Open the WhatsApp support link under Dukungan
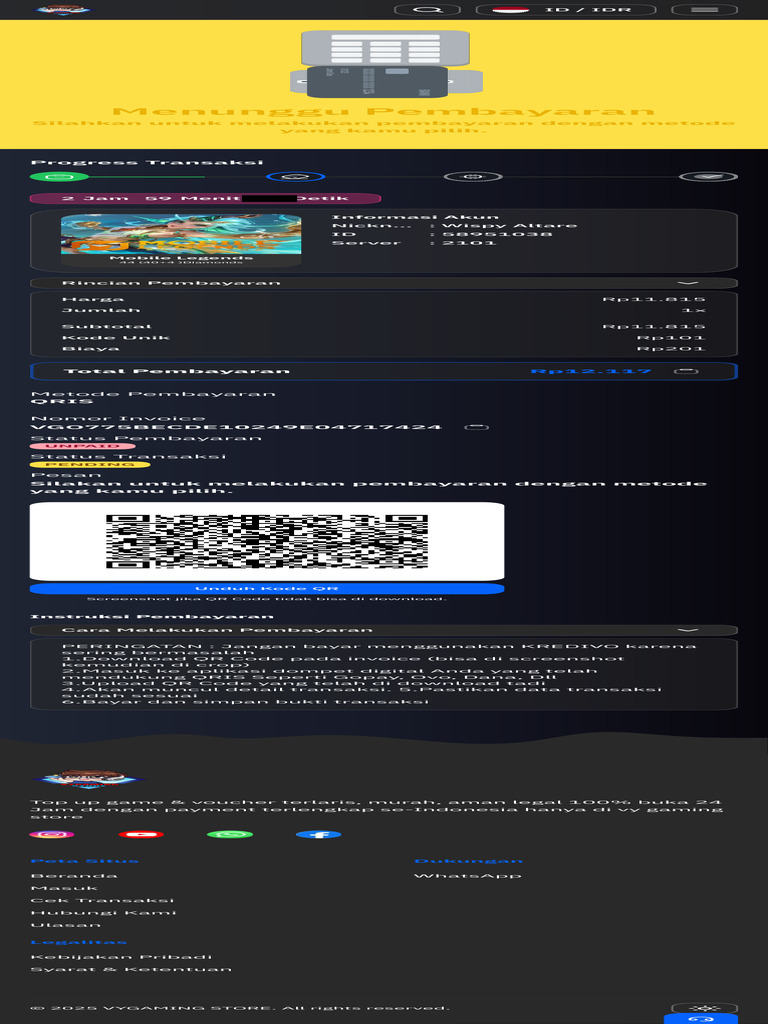 468,875
